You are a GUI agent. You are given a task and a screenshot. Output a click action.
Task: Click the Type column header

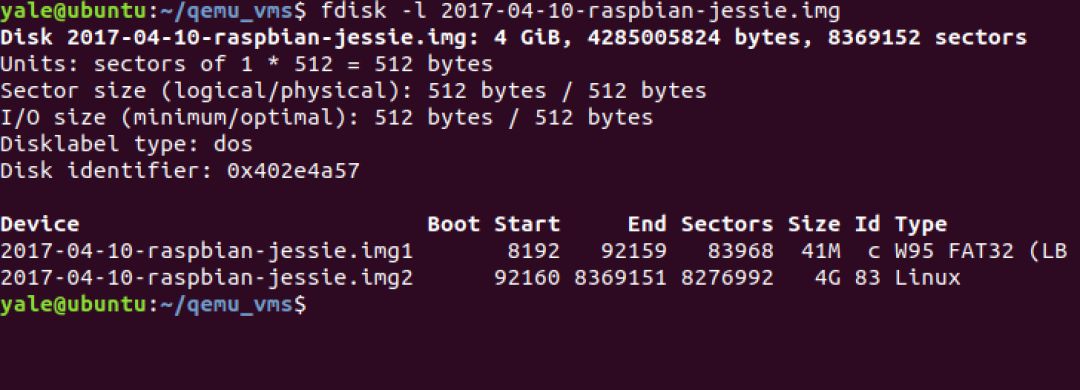click(x=921, y=225)
